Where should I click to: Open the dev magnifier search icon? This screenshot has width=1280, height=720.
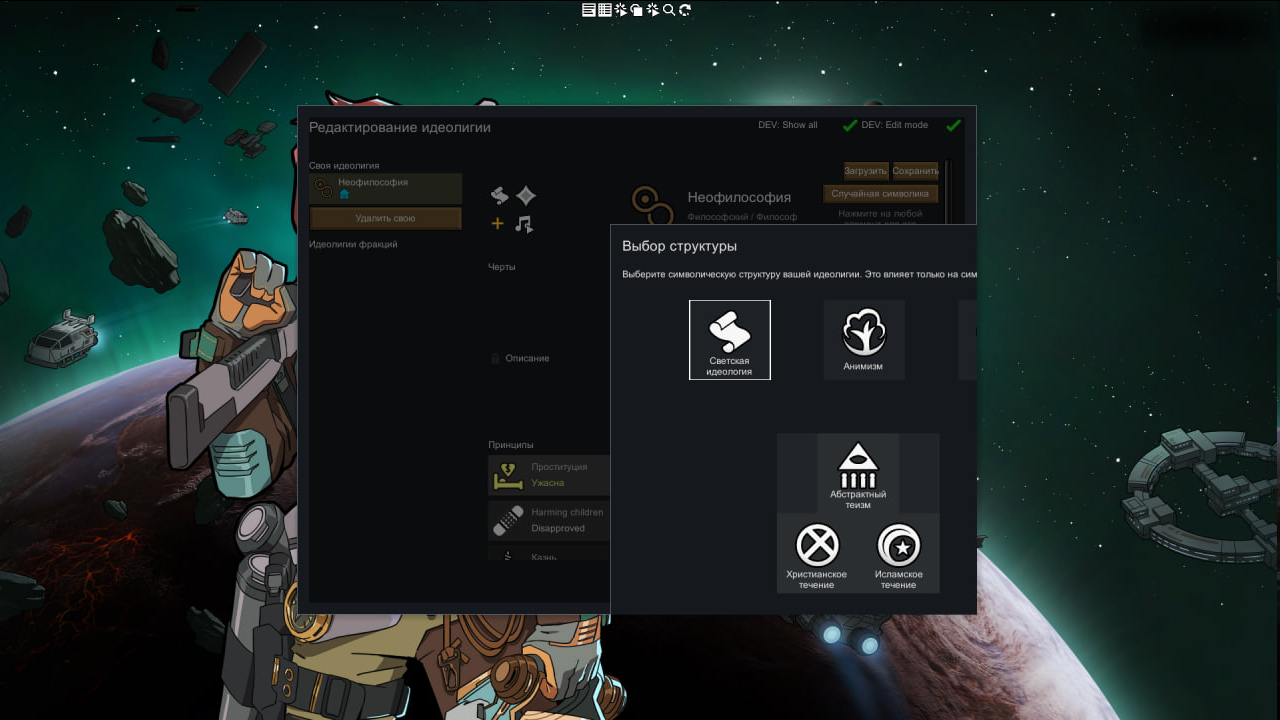(x=669, y=9)
